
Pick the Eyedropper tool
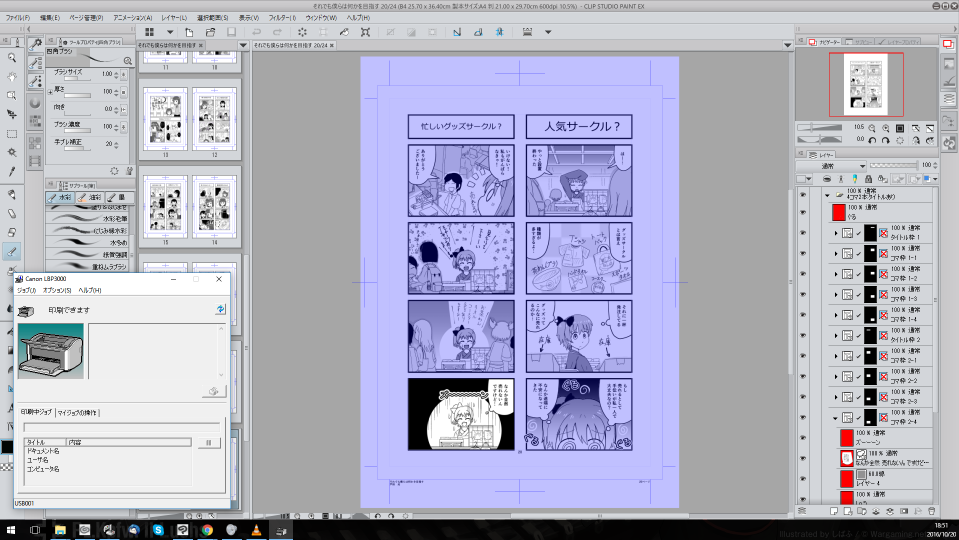[x=12, y=171]
